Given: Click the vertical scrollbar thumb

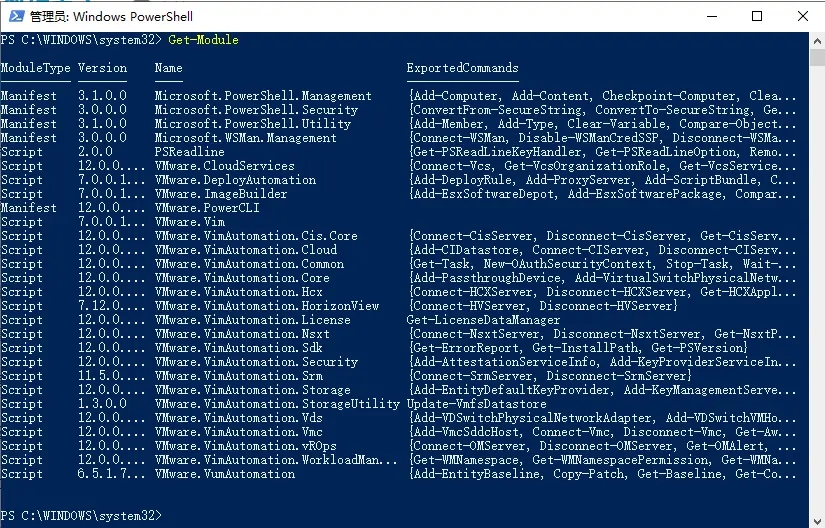Looking at the screenshot, I should pos(817,57).
